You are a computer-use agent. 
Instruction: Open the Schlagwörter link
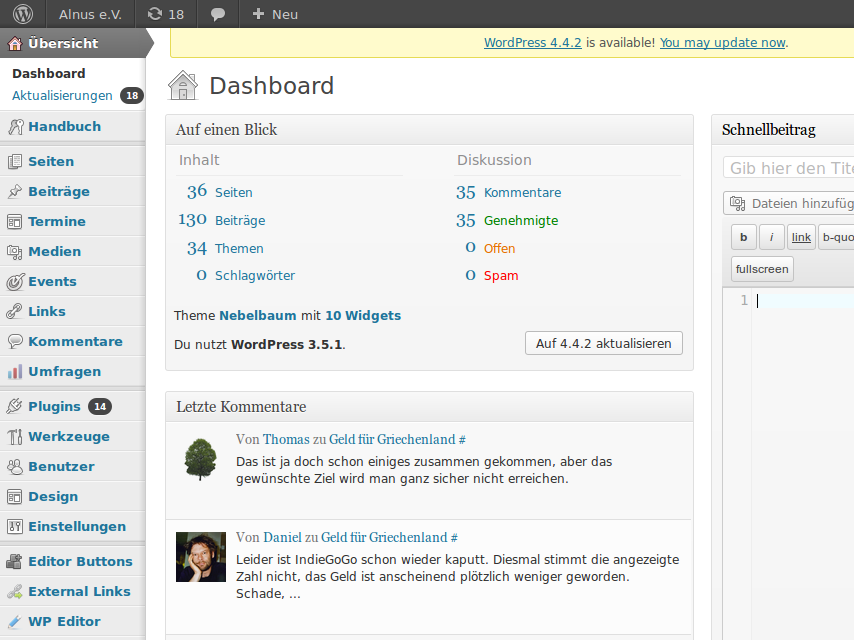click(x=255, y=276)
